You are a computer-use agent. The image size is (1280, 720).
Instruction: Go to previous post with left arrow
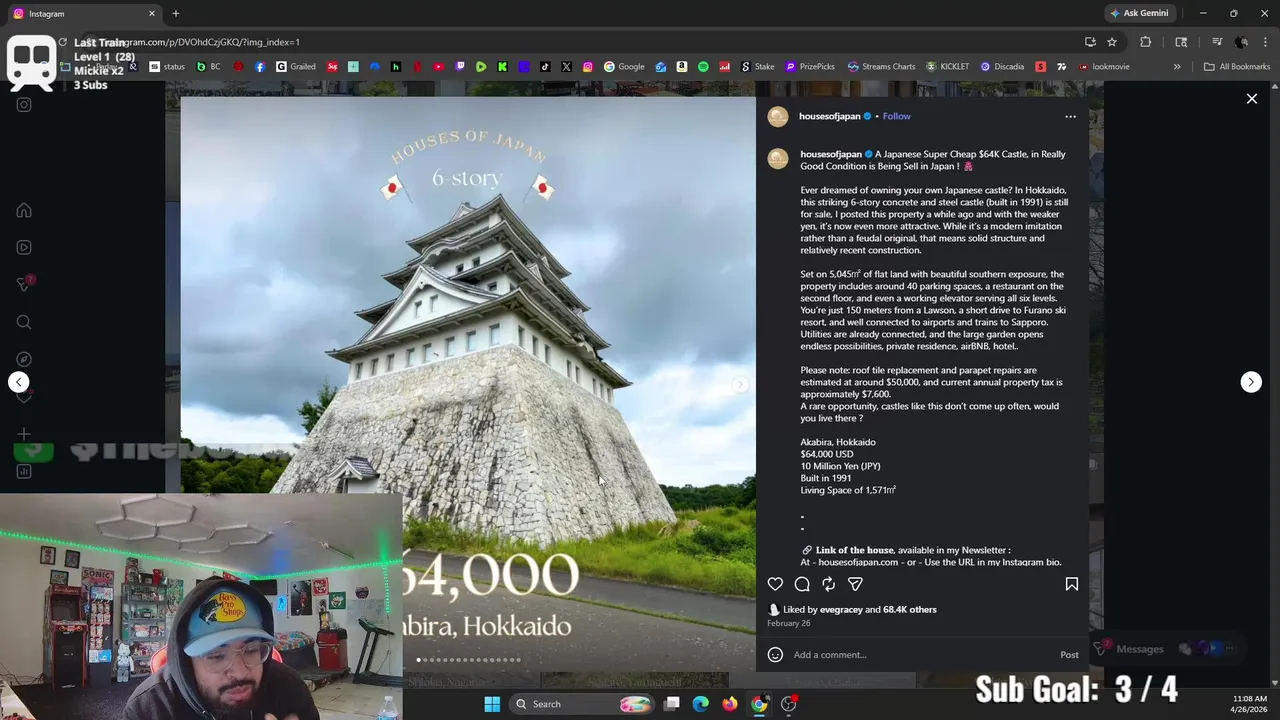[18, 382]
